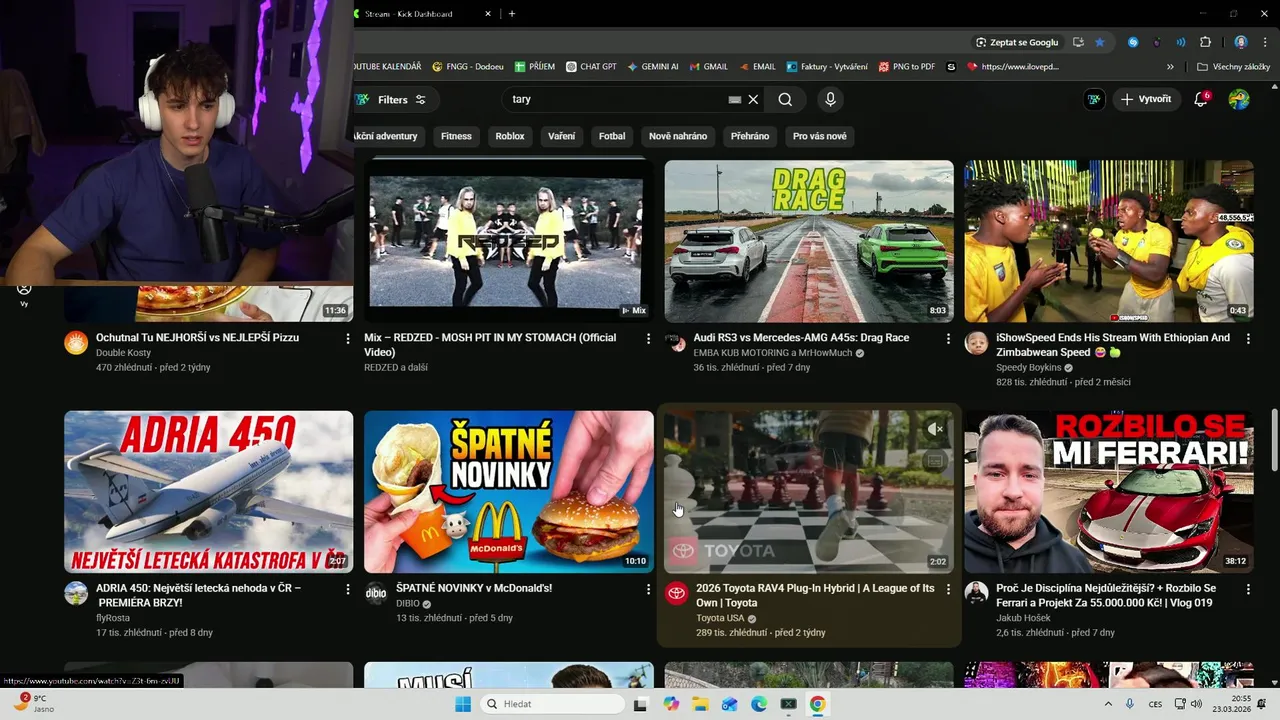Open 'ŠPATNÉ NOVINKY v McDonald's!' title

pyautogui.click(x=474, y=588)
